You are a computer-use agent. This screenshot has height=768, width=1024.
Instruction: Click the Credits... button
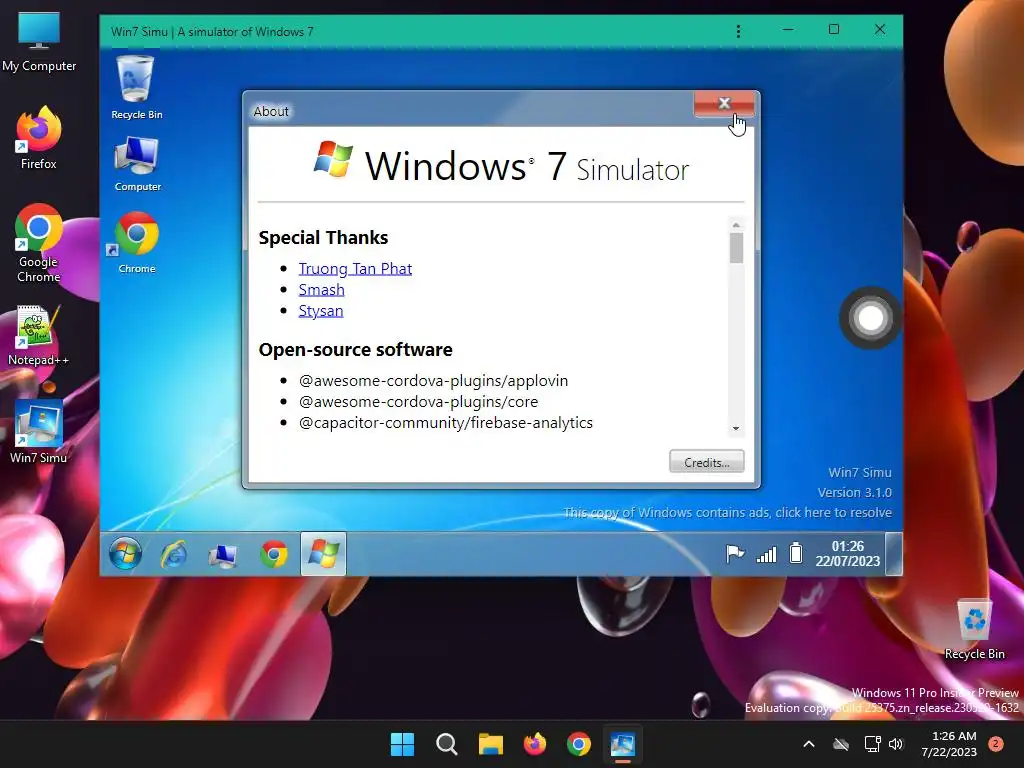[x=707, y=462]
